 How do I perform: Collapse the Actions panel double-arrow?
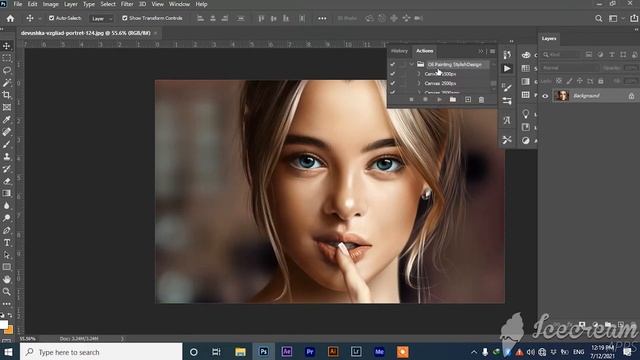(481, 51)
